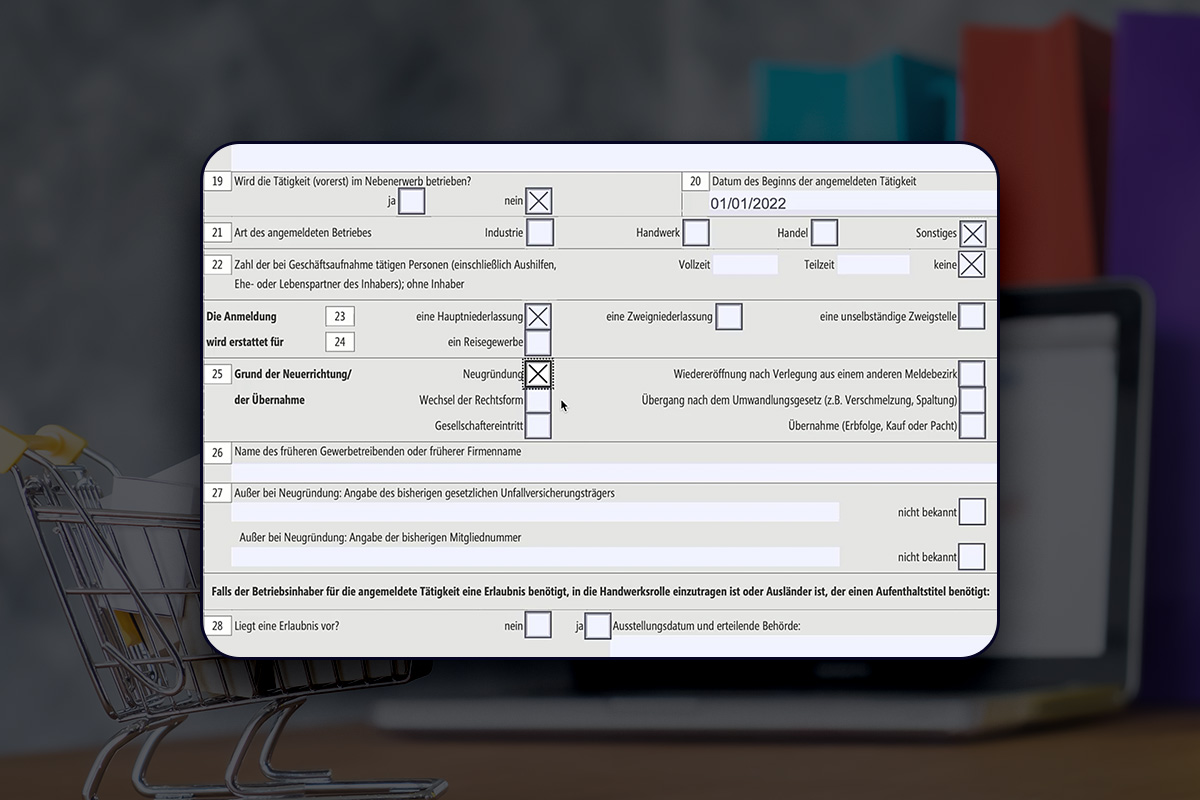Click field number 24 label box
Image resolution: width=1200 pixels, height=800 pixels.
(x=340, y=341)
